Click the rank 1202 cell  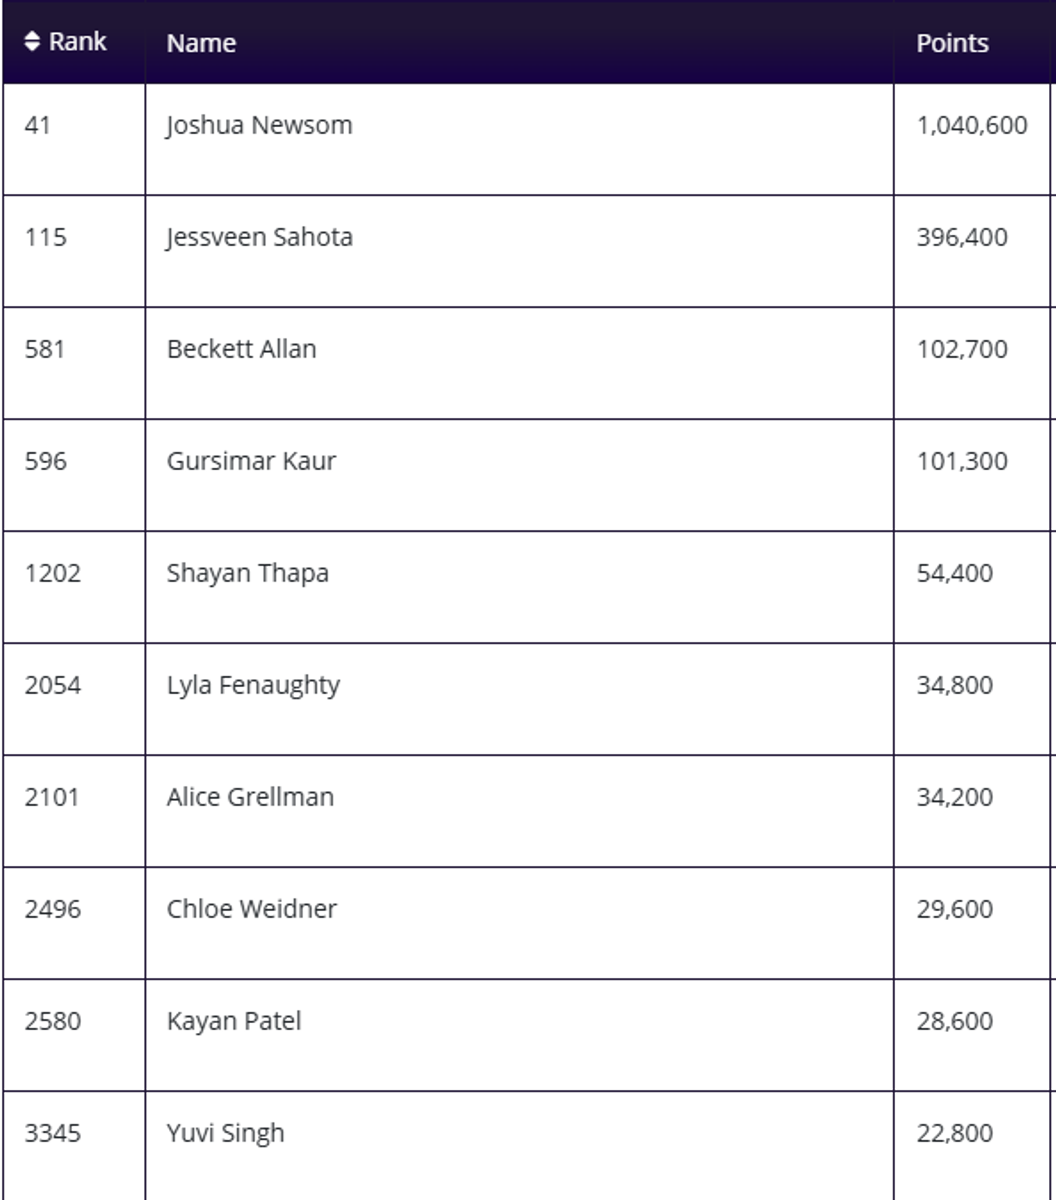(x=52, y=574)
